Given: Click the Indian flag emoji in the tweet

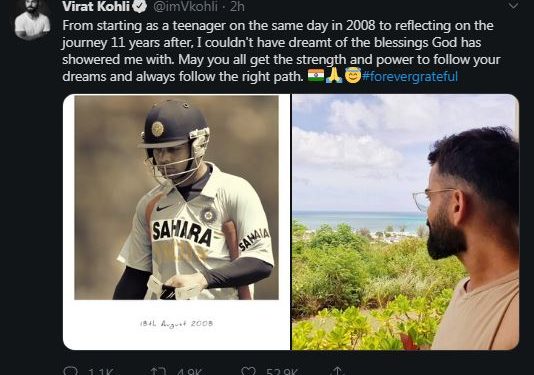Looking at the screenshot, I should 316,75.
